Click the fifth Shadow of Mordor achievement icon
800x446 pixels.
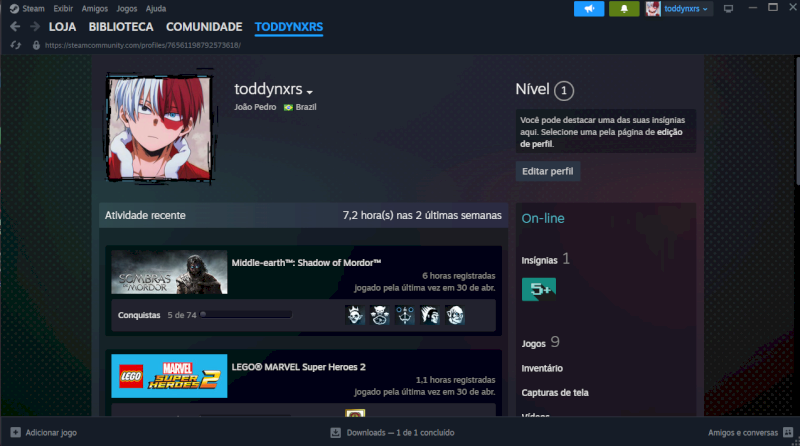(x=455, y=315)
